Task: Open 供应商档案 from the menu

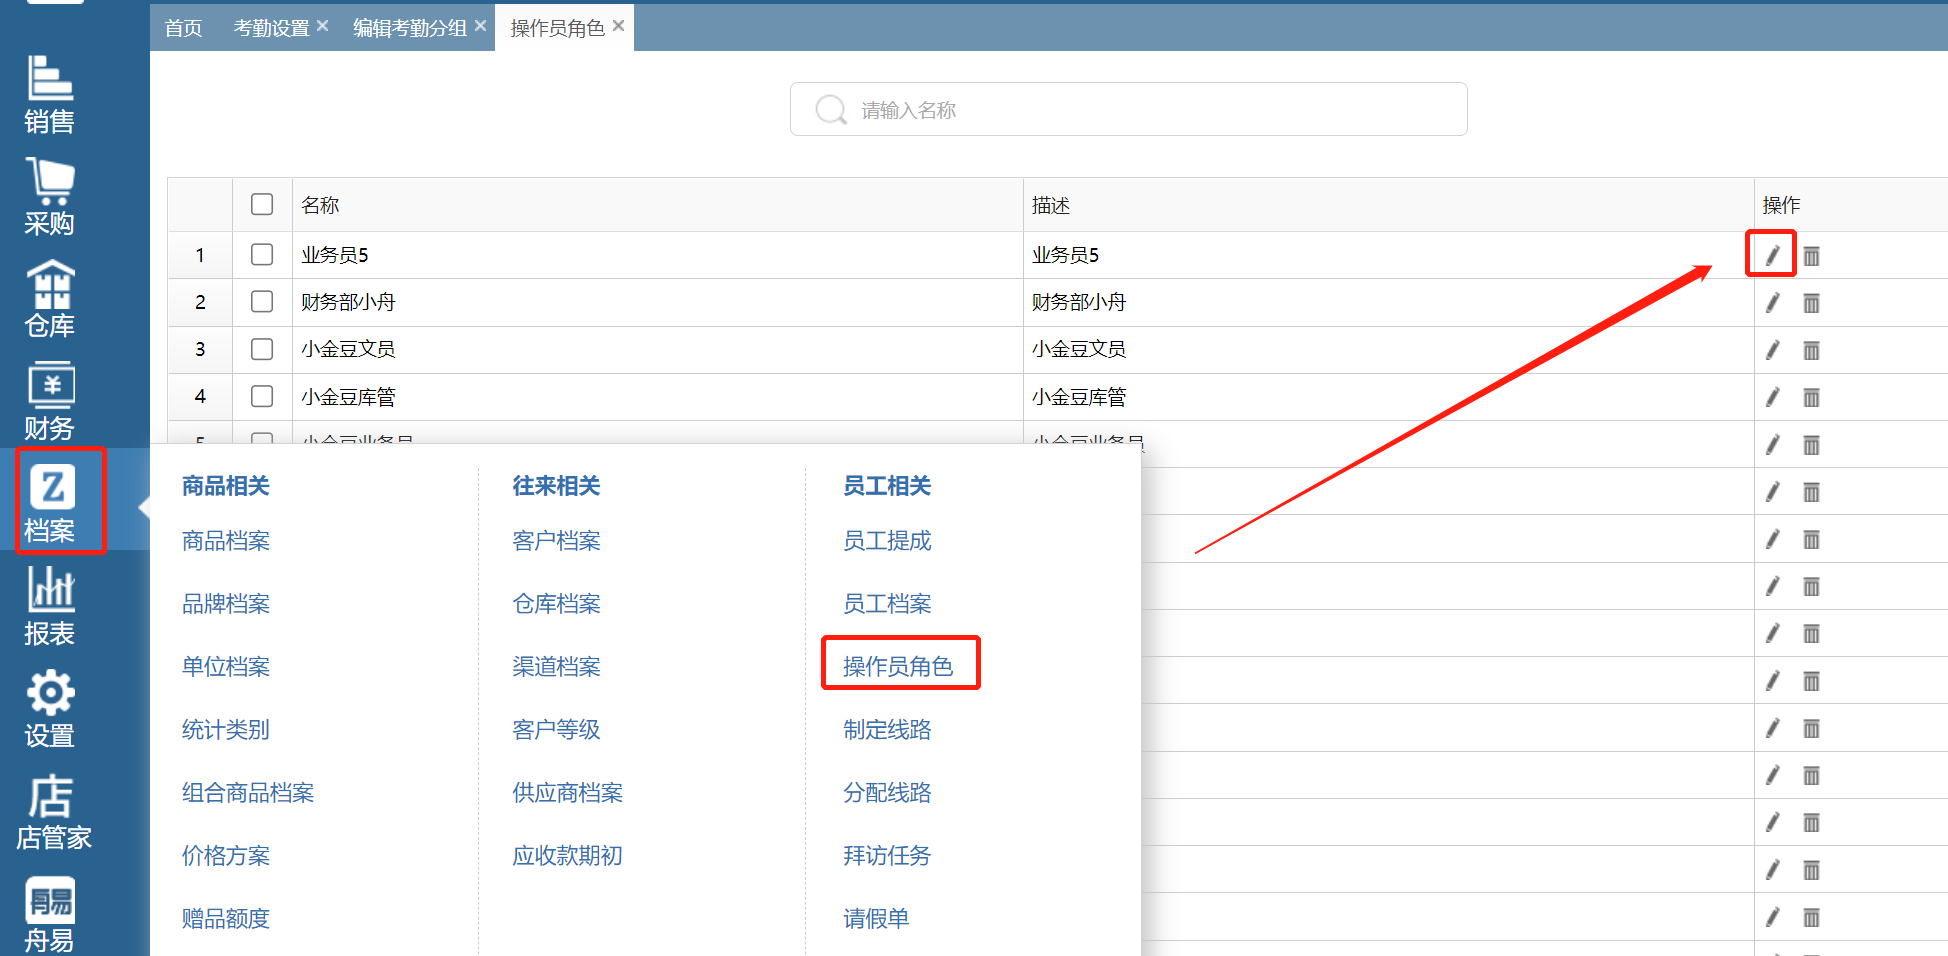Action: pos(568,793)
